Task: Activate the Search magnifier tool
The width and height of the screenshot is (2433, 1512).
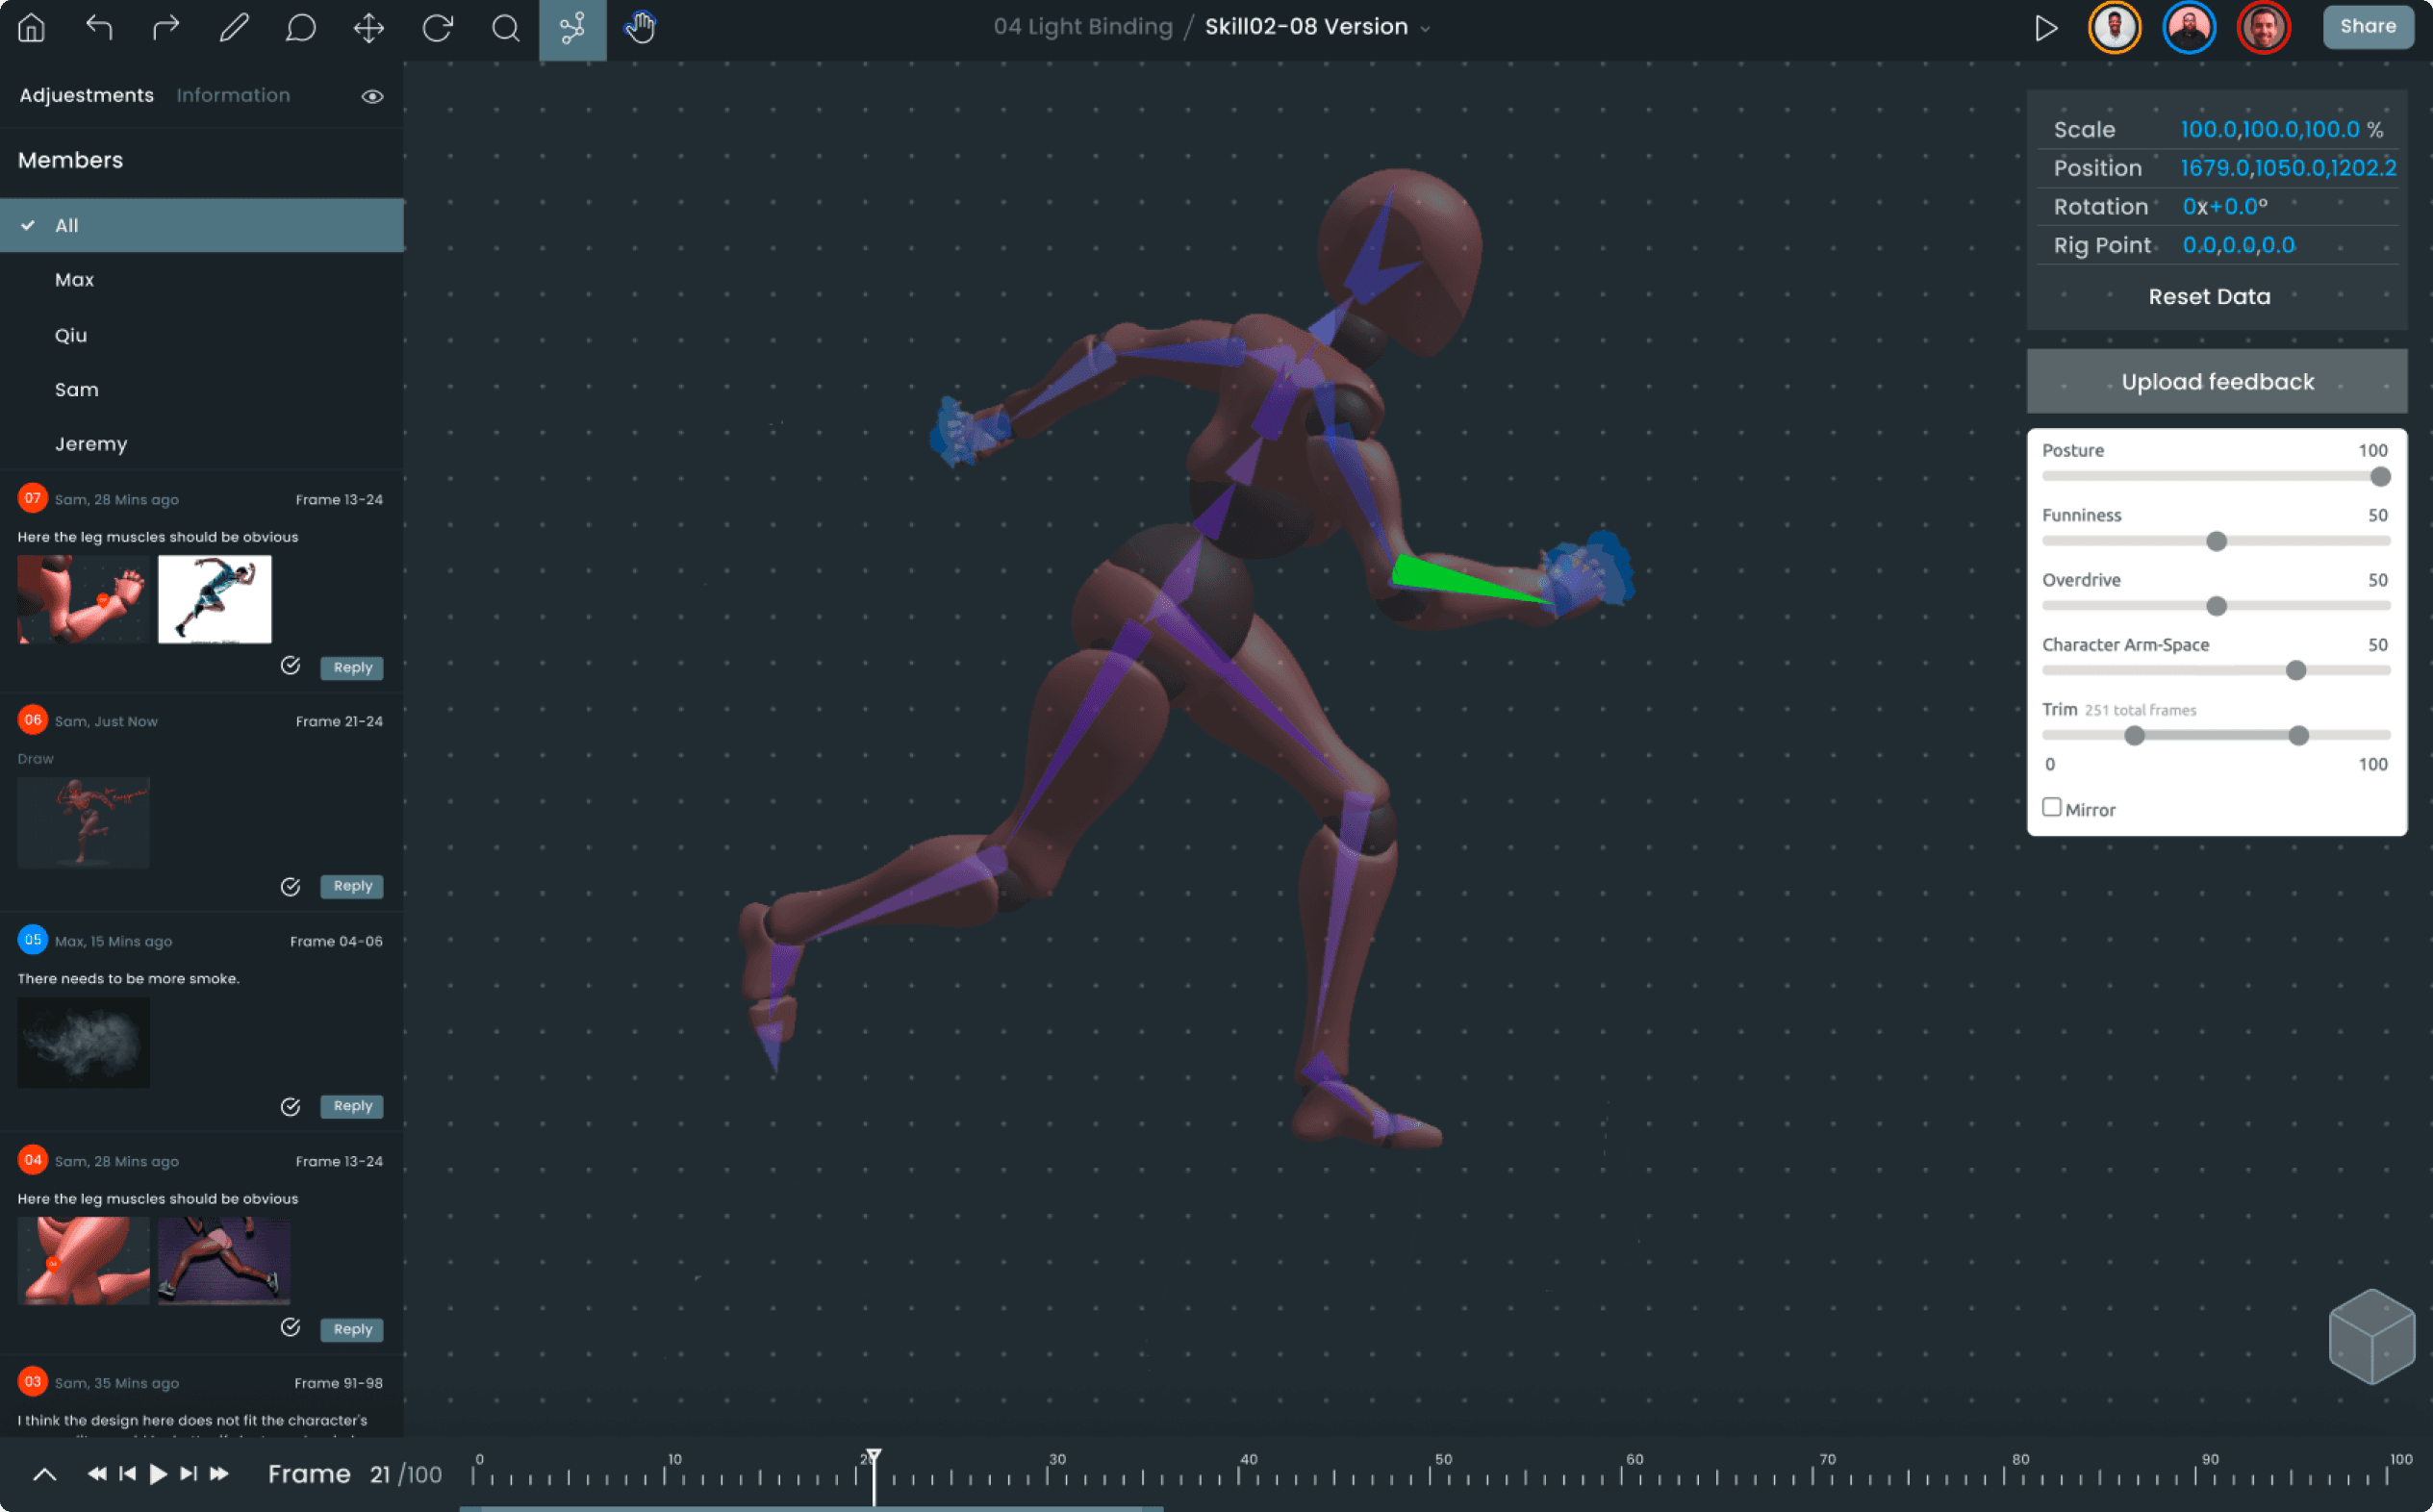Action: [505, 27]
